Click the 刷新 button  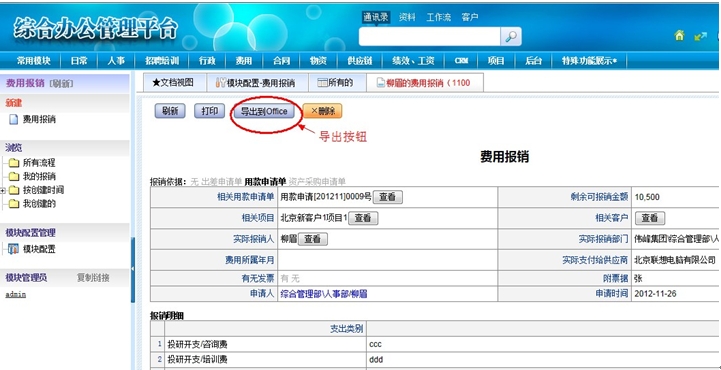click(170, 111)
